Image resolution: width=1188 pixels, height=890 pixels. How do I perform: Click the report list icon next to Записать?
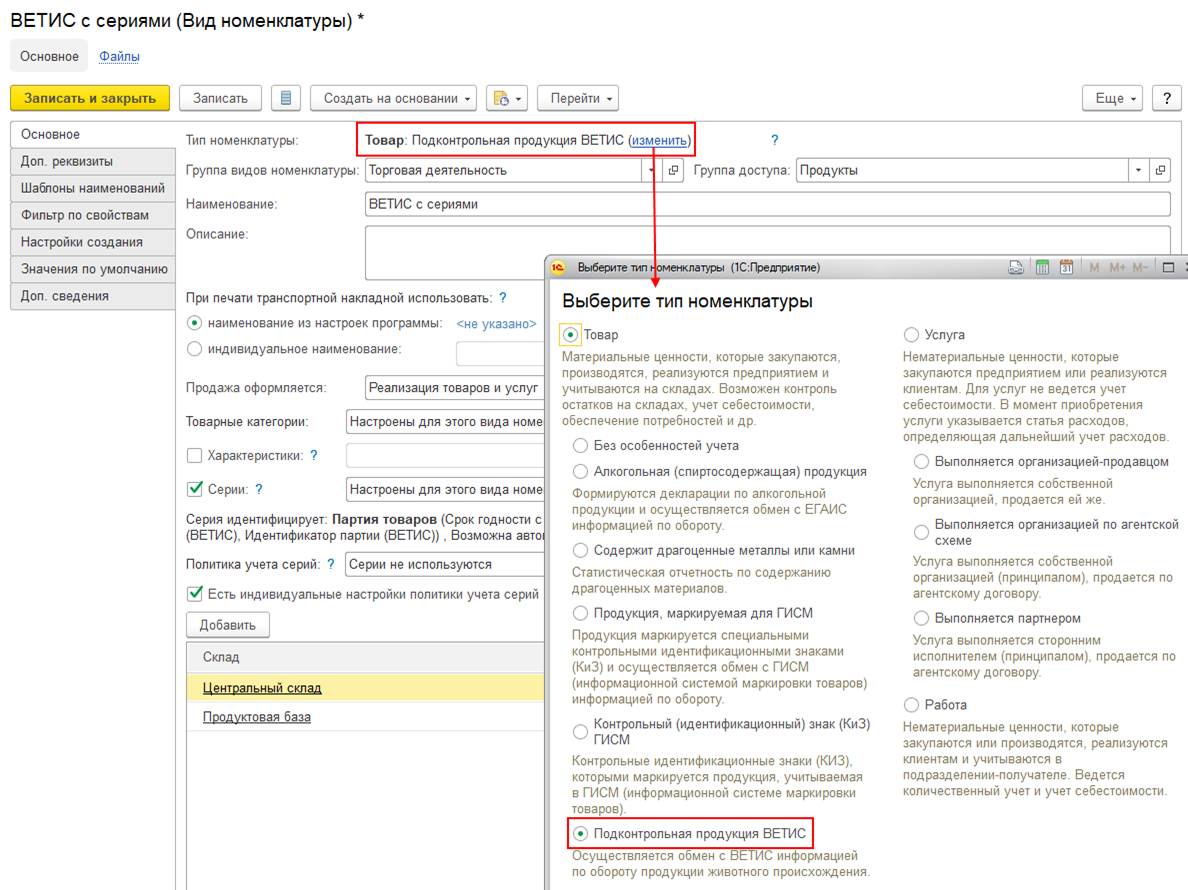coord(286,98)
